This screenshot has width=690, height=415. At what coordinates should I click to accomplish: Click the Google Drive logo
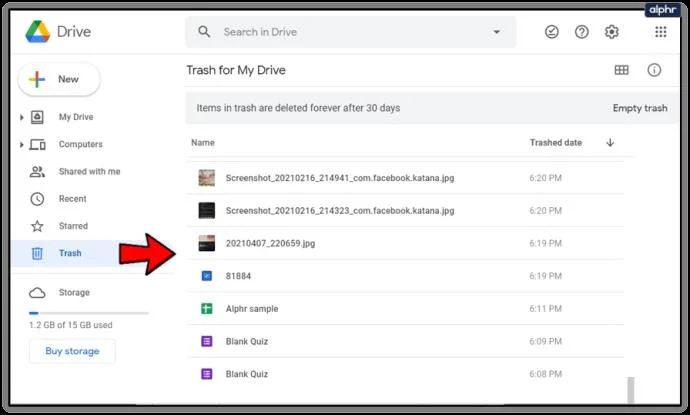point(37,32)
